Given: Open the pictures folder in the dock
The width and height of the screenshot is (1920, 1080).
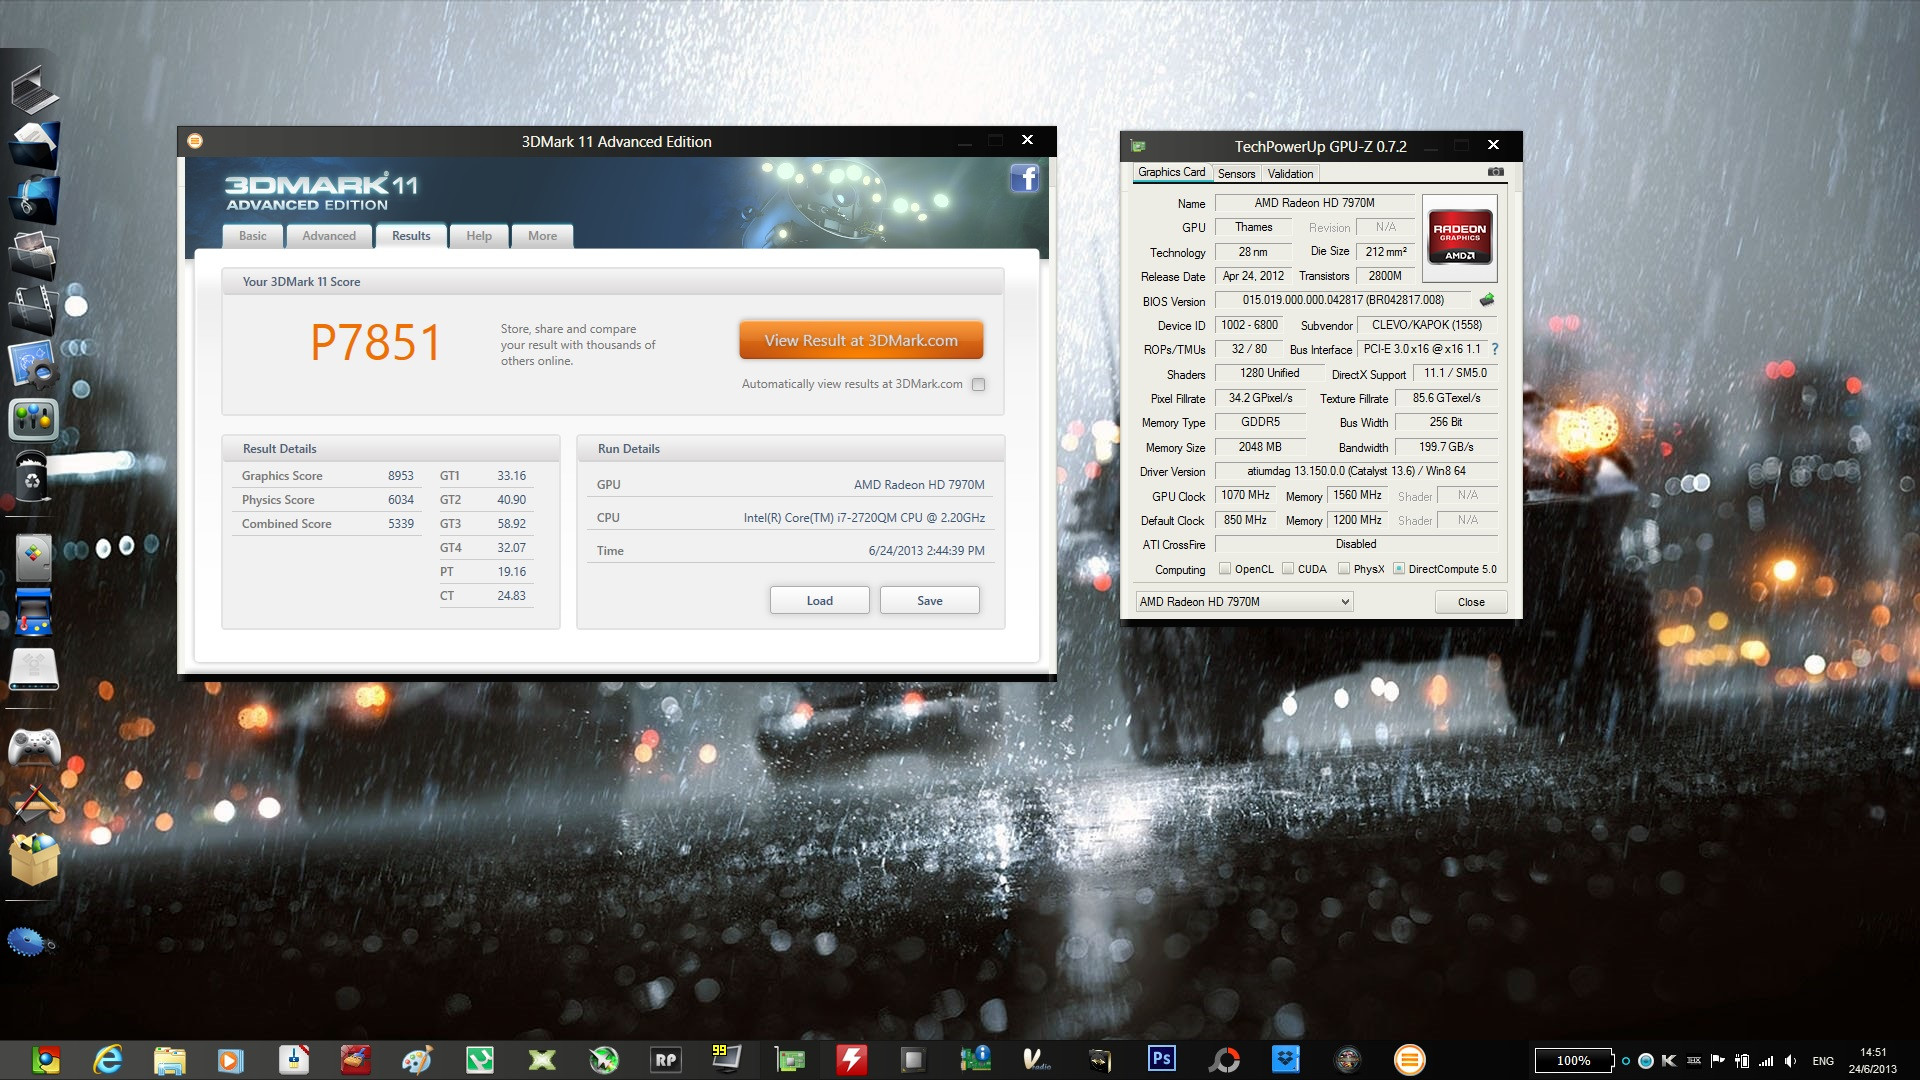Looking at the screenshot, I should [x=34, y=254].
